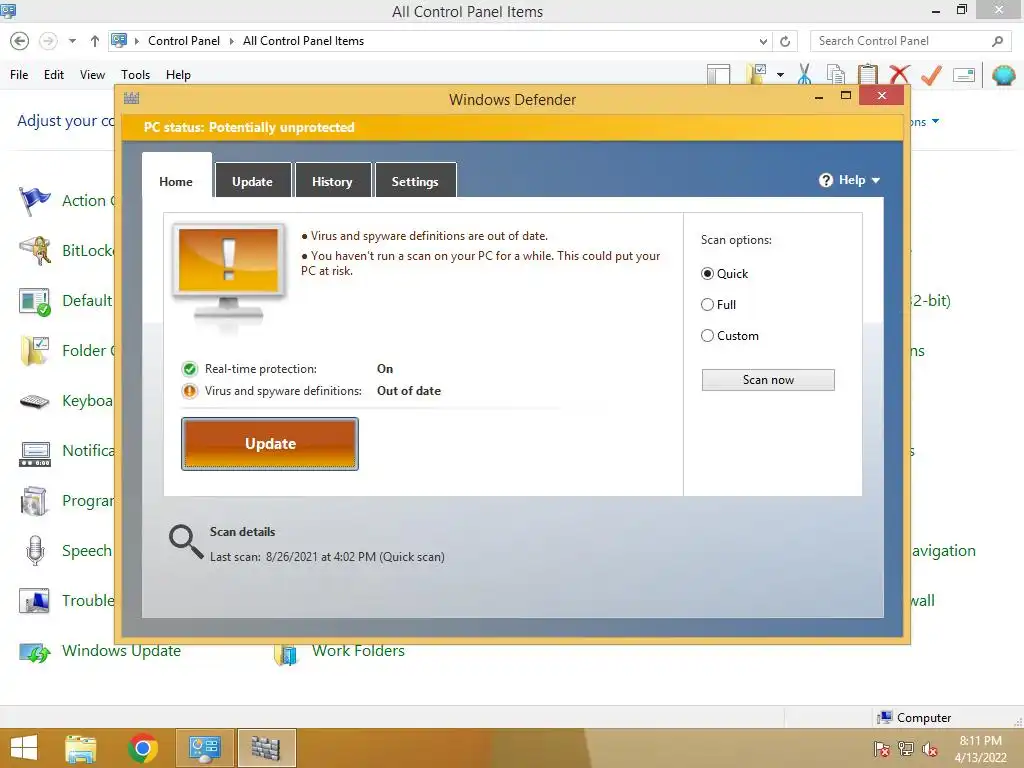Viewport: 1024px width, 768px height.
Task: Expand the Help dropdown arrow
Action: [876, 180]
